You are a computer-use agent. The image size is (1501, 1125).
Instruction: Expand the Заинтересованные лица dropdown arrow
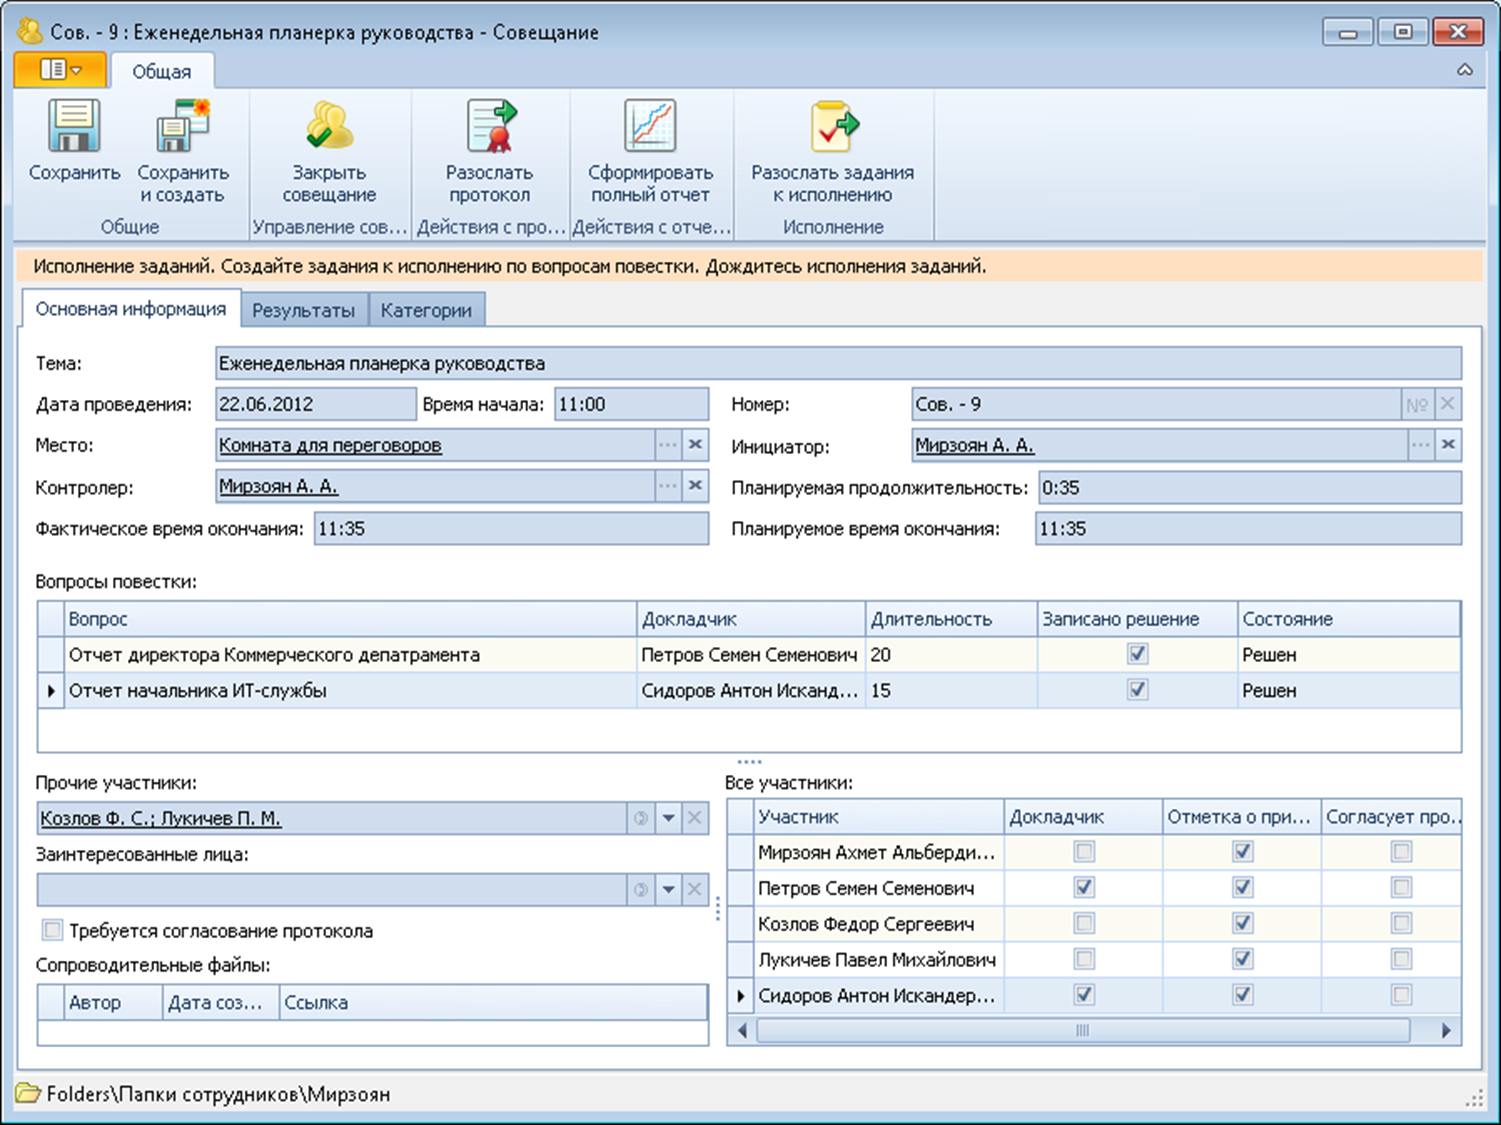(668, 889)
